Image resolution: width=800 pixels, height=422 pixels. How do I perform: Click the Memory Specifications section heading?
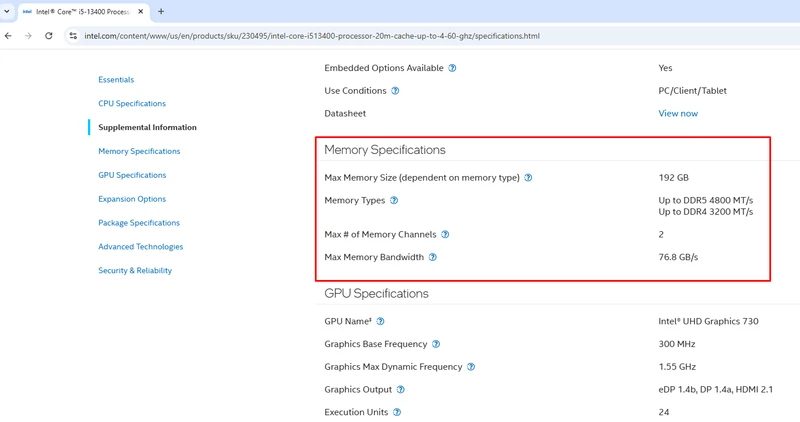385,150
